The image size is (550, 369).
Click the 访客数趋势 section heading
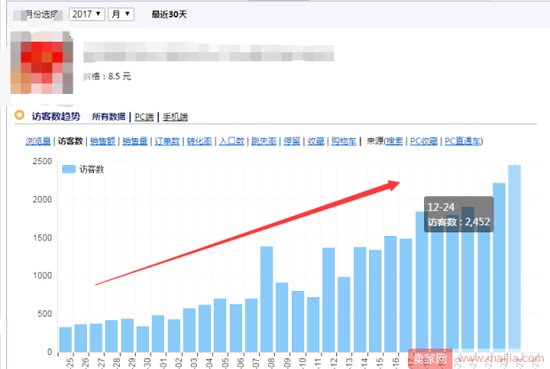pyautogui.click(x=56, y=116)
